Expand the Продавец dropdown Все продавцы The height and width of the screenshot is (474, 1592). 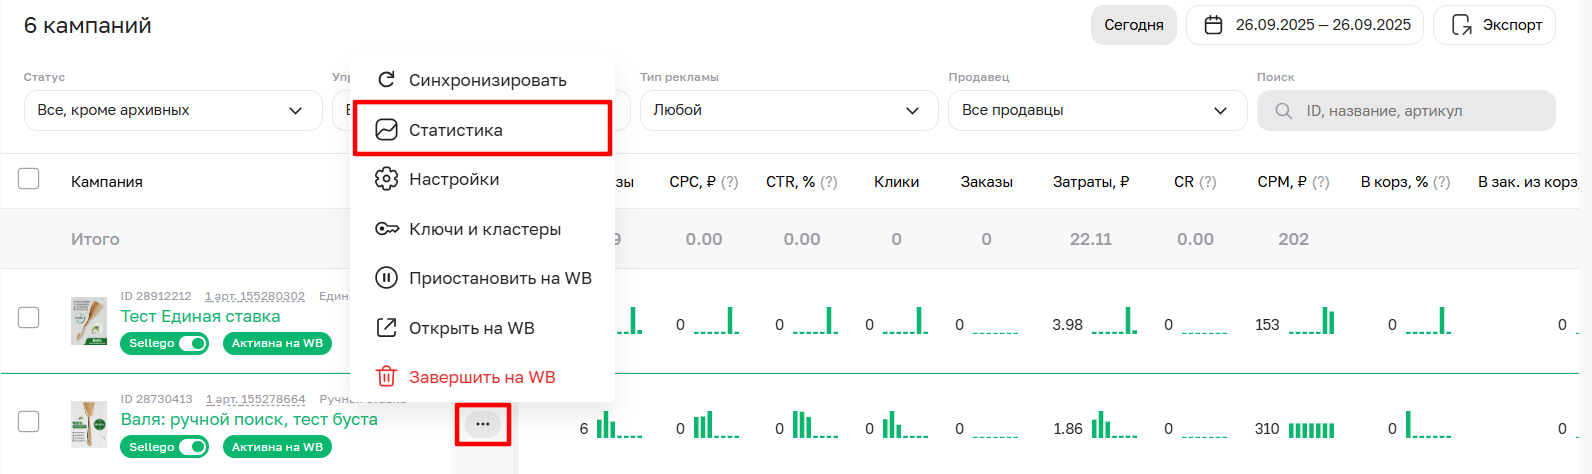click(1096, 110)
